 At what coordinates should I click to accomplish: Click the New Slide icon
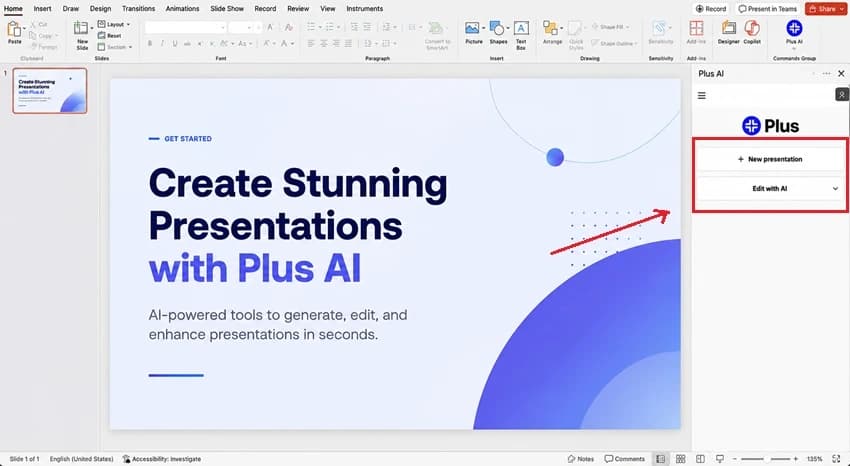pos(81,29)
